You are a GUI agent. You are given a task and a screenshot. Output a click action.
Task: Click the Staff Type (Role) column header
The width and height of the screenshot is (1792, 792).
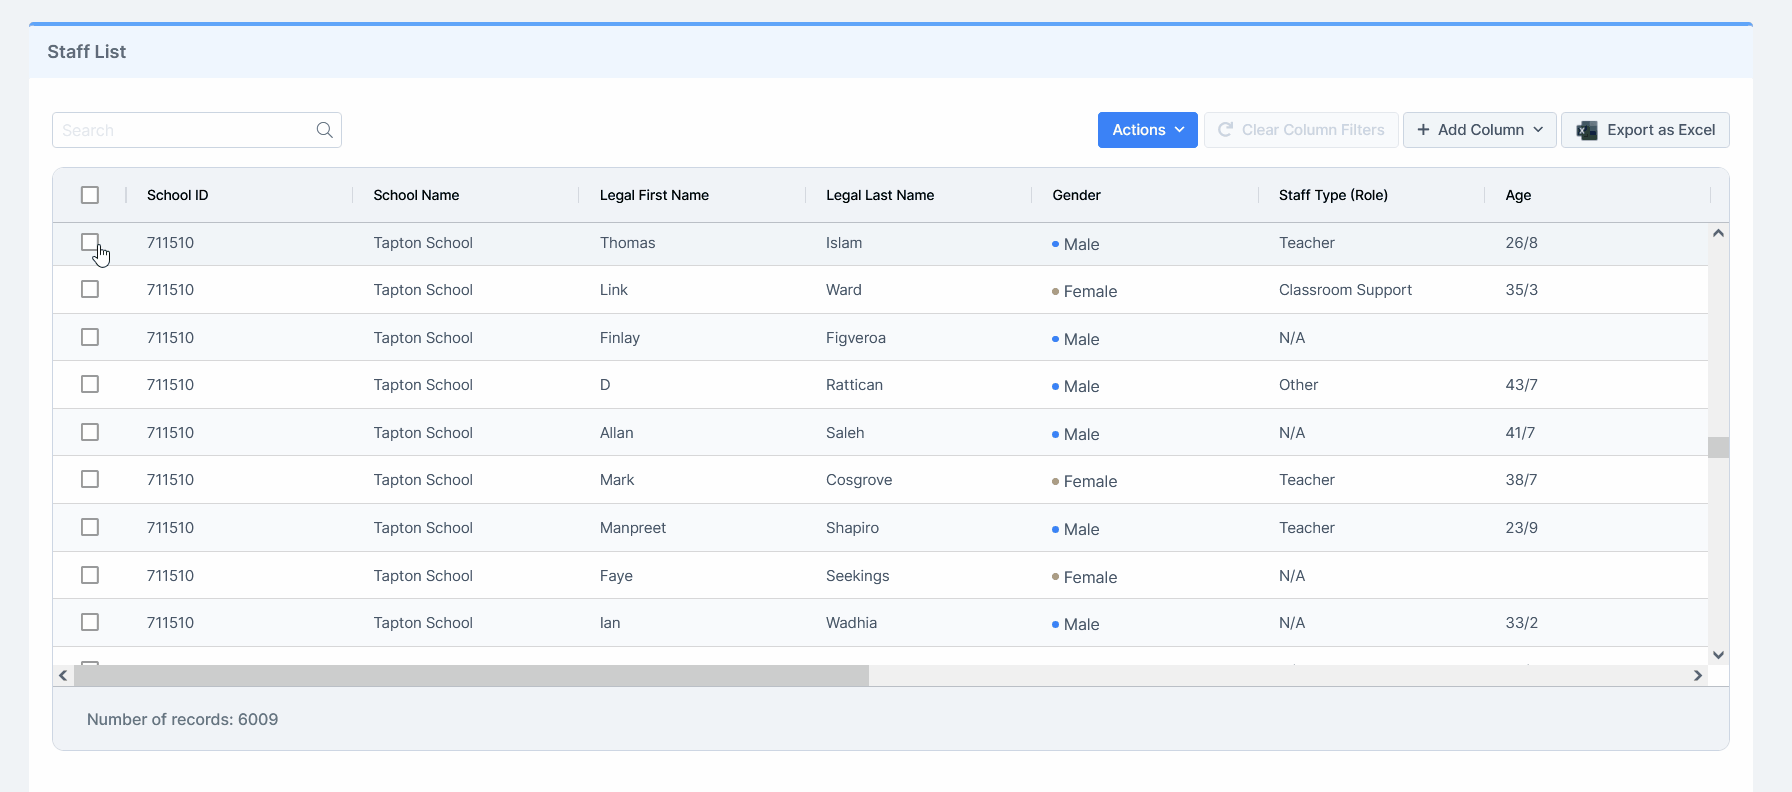click(1333, 195)
